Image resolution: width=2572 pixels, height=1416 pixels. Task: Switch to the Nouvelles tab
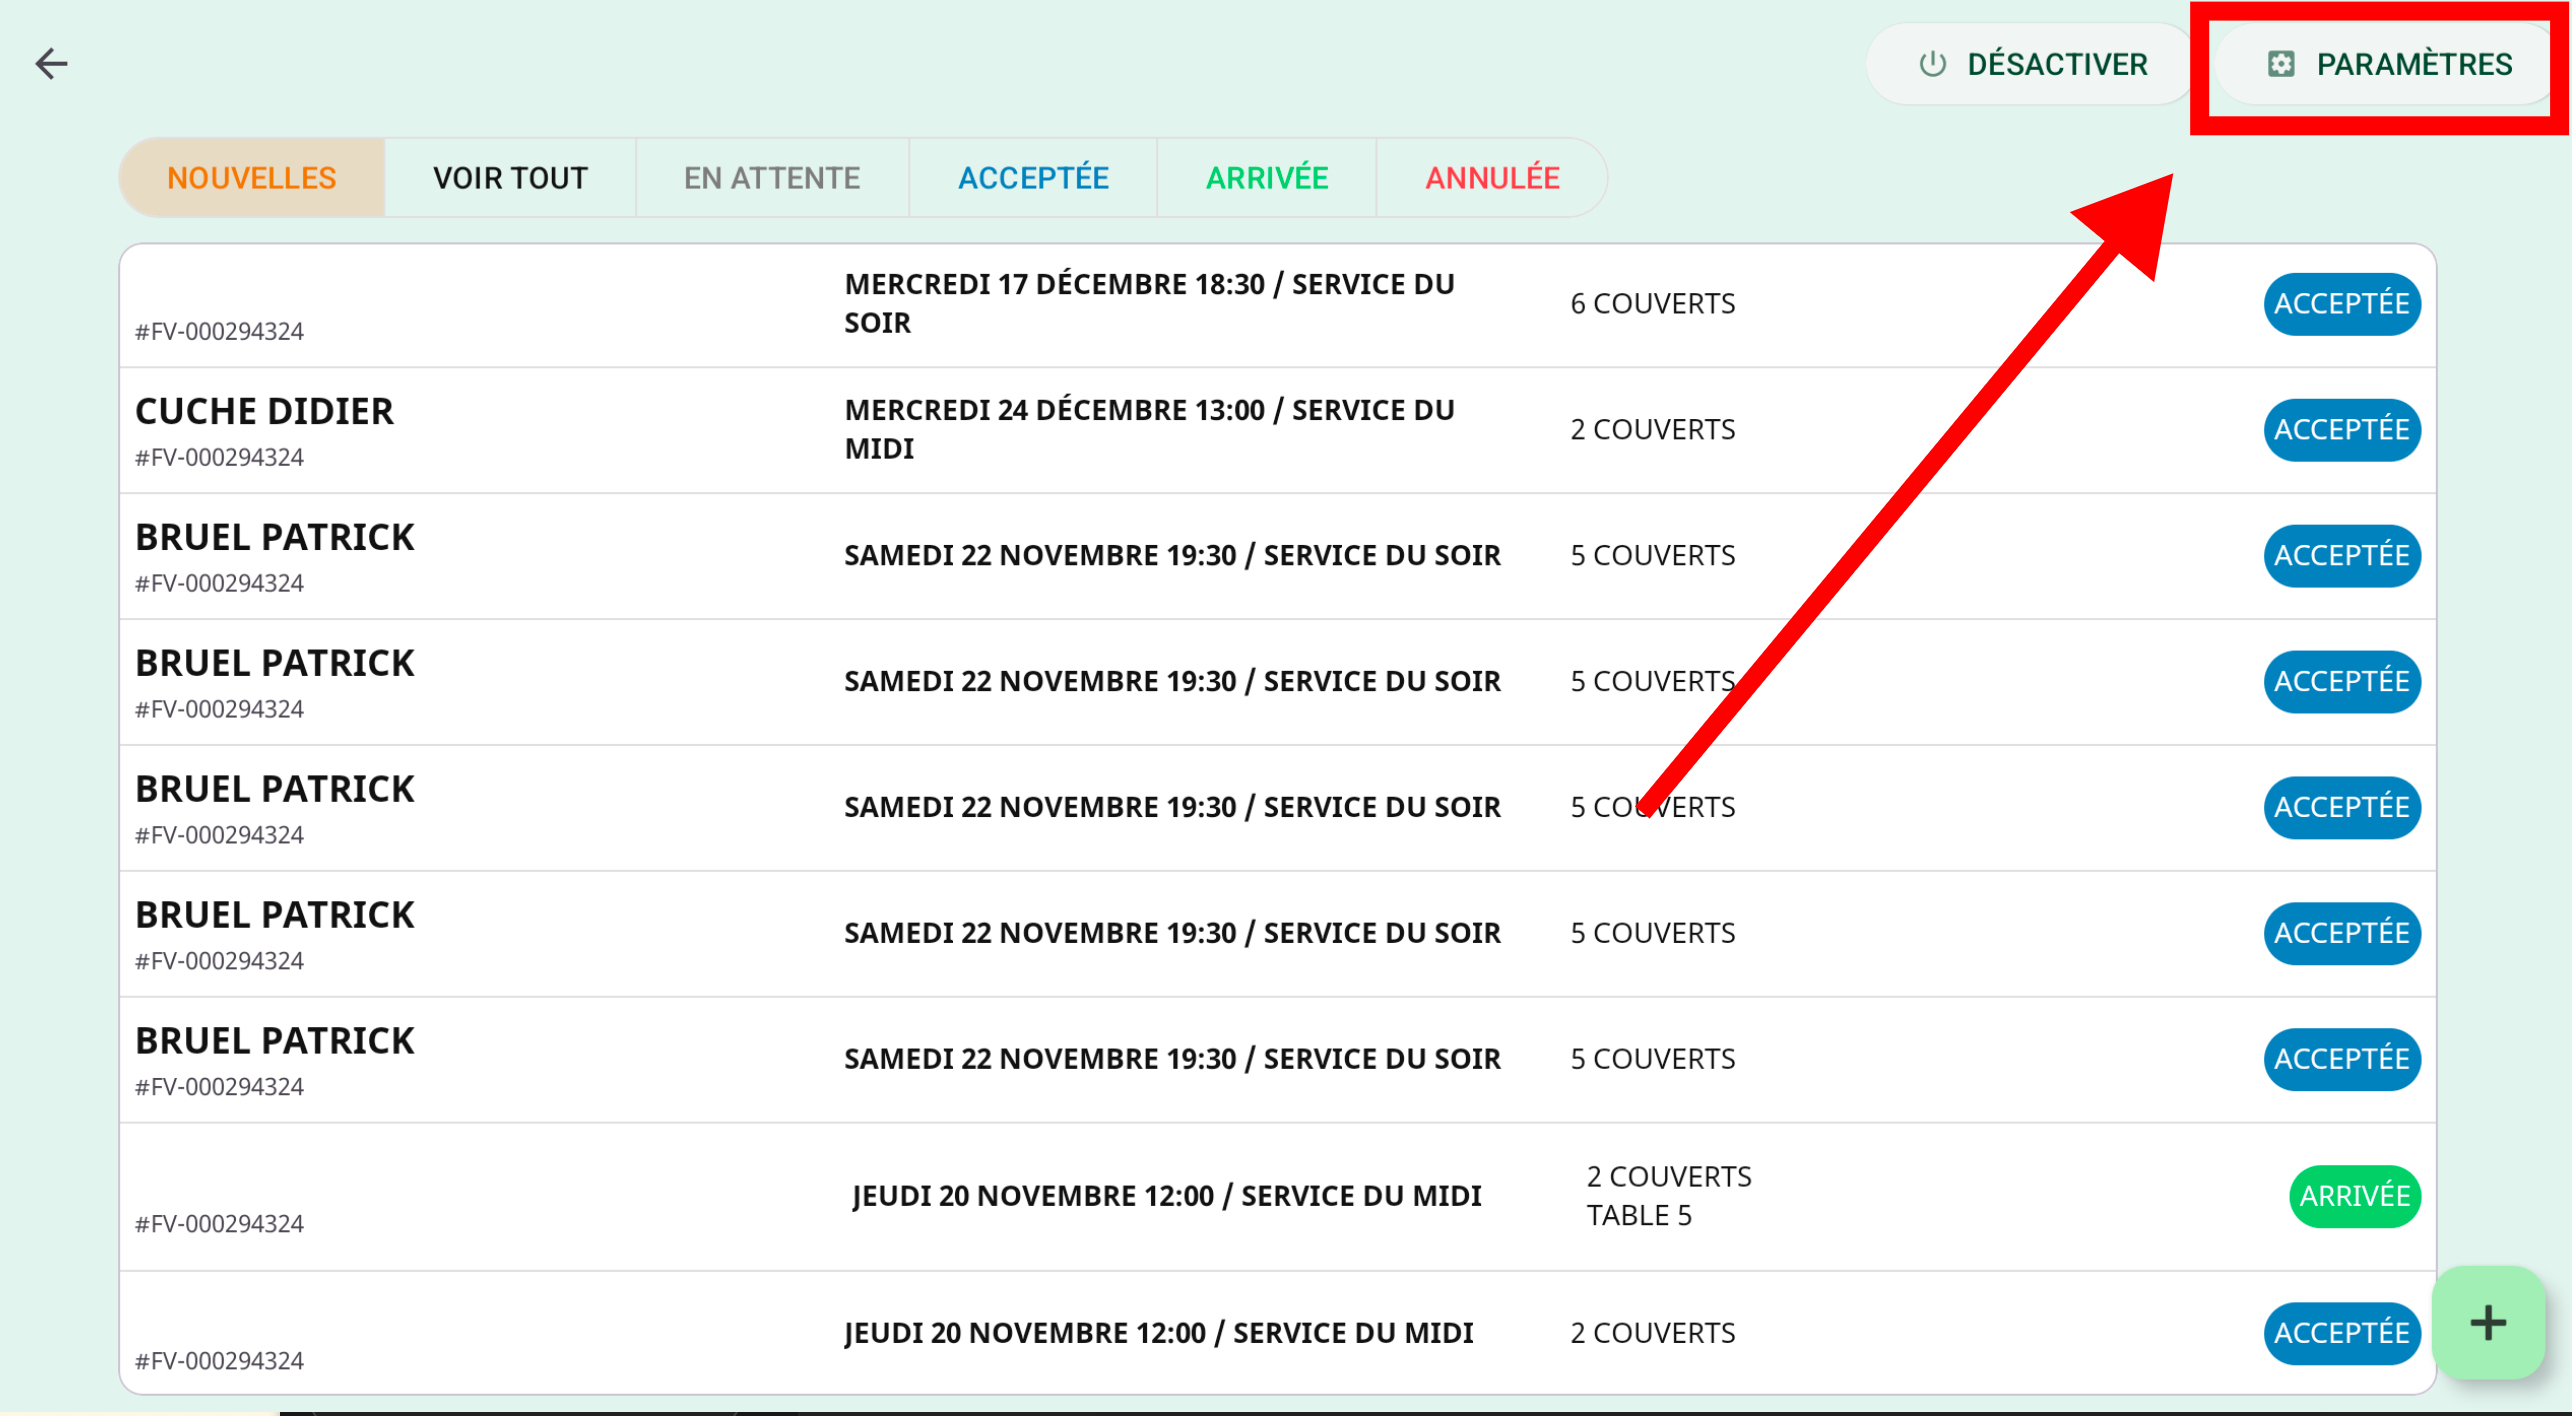coord(251,178)
